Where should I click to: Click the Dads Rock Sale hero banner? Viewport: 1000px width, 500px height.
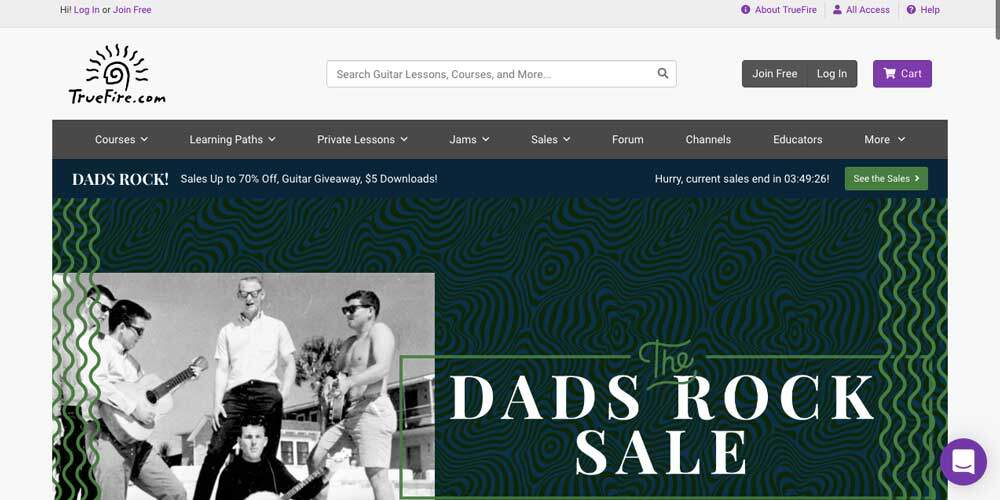pos(500,349)
